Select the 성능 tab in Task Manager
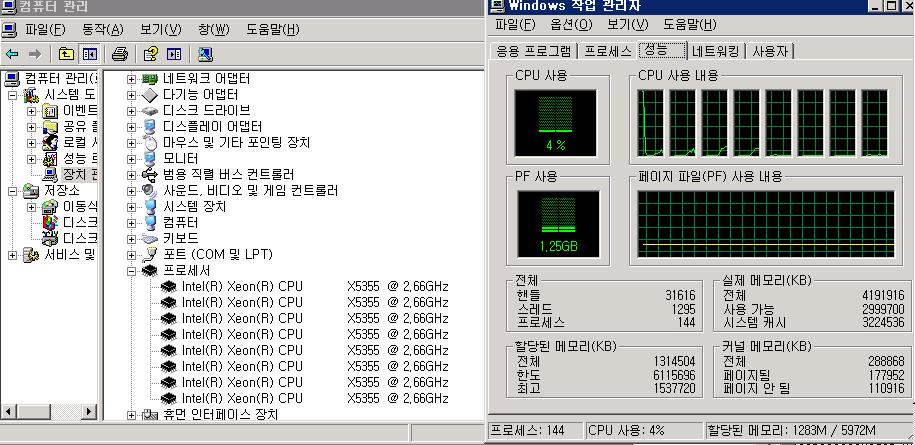The width and height of the screenshot is (915, 445). 662,50
